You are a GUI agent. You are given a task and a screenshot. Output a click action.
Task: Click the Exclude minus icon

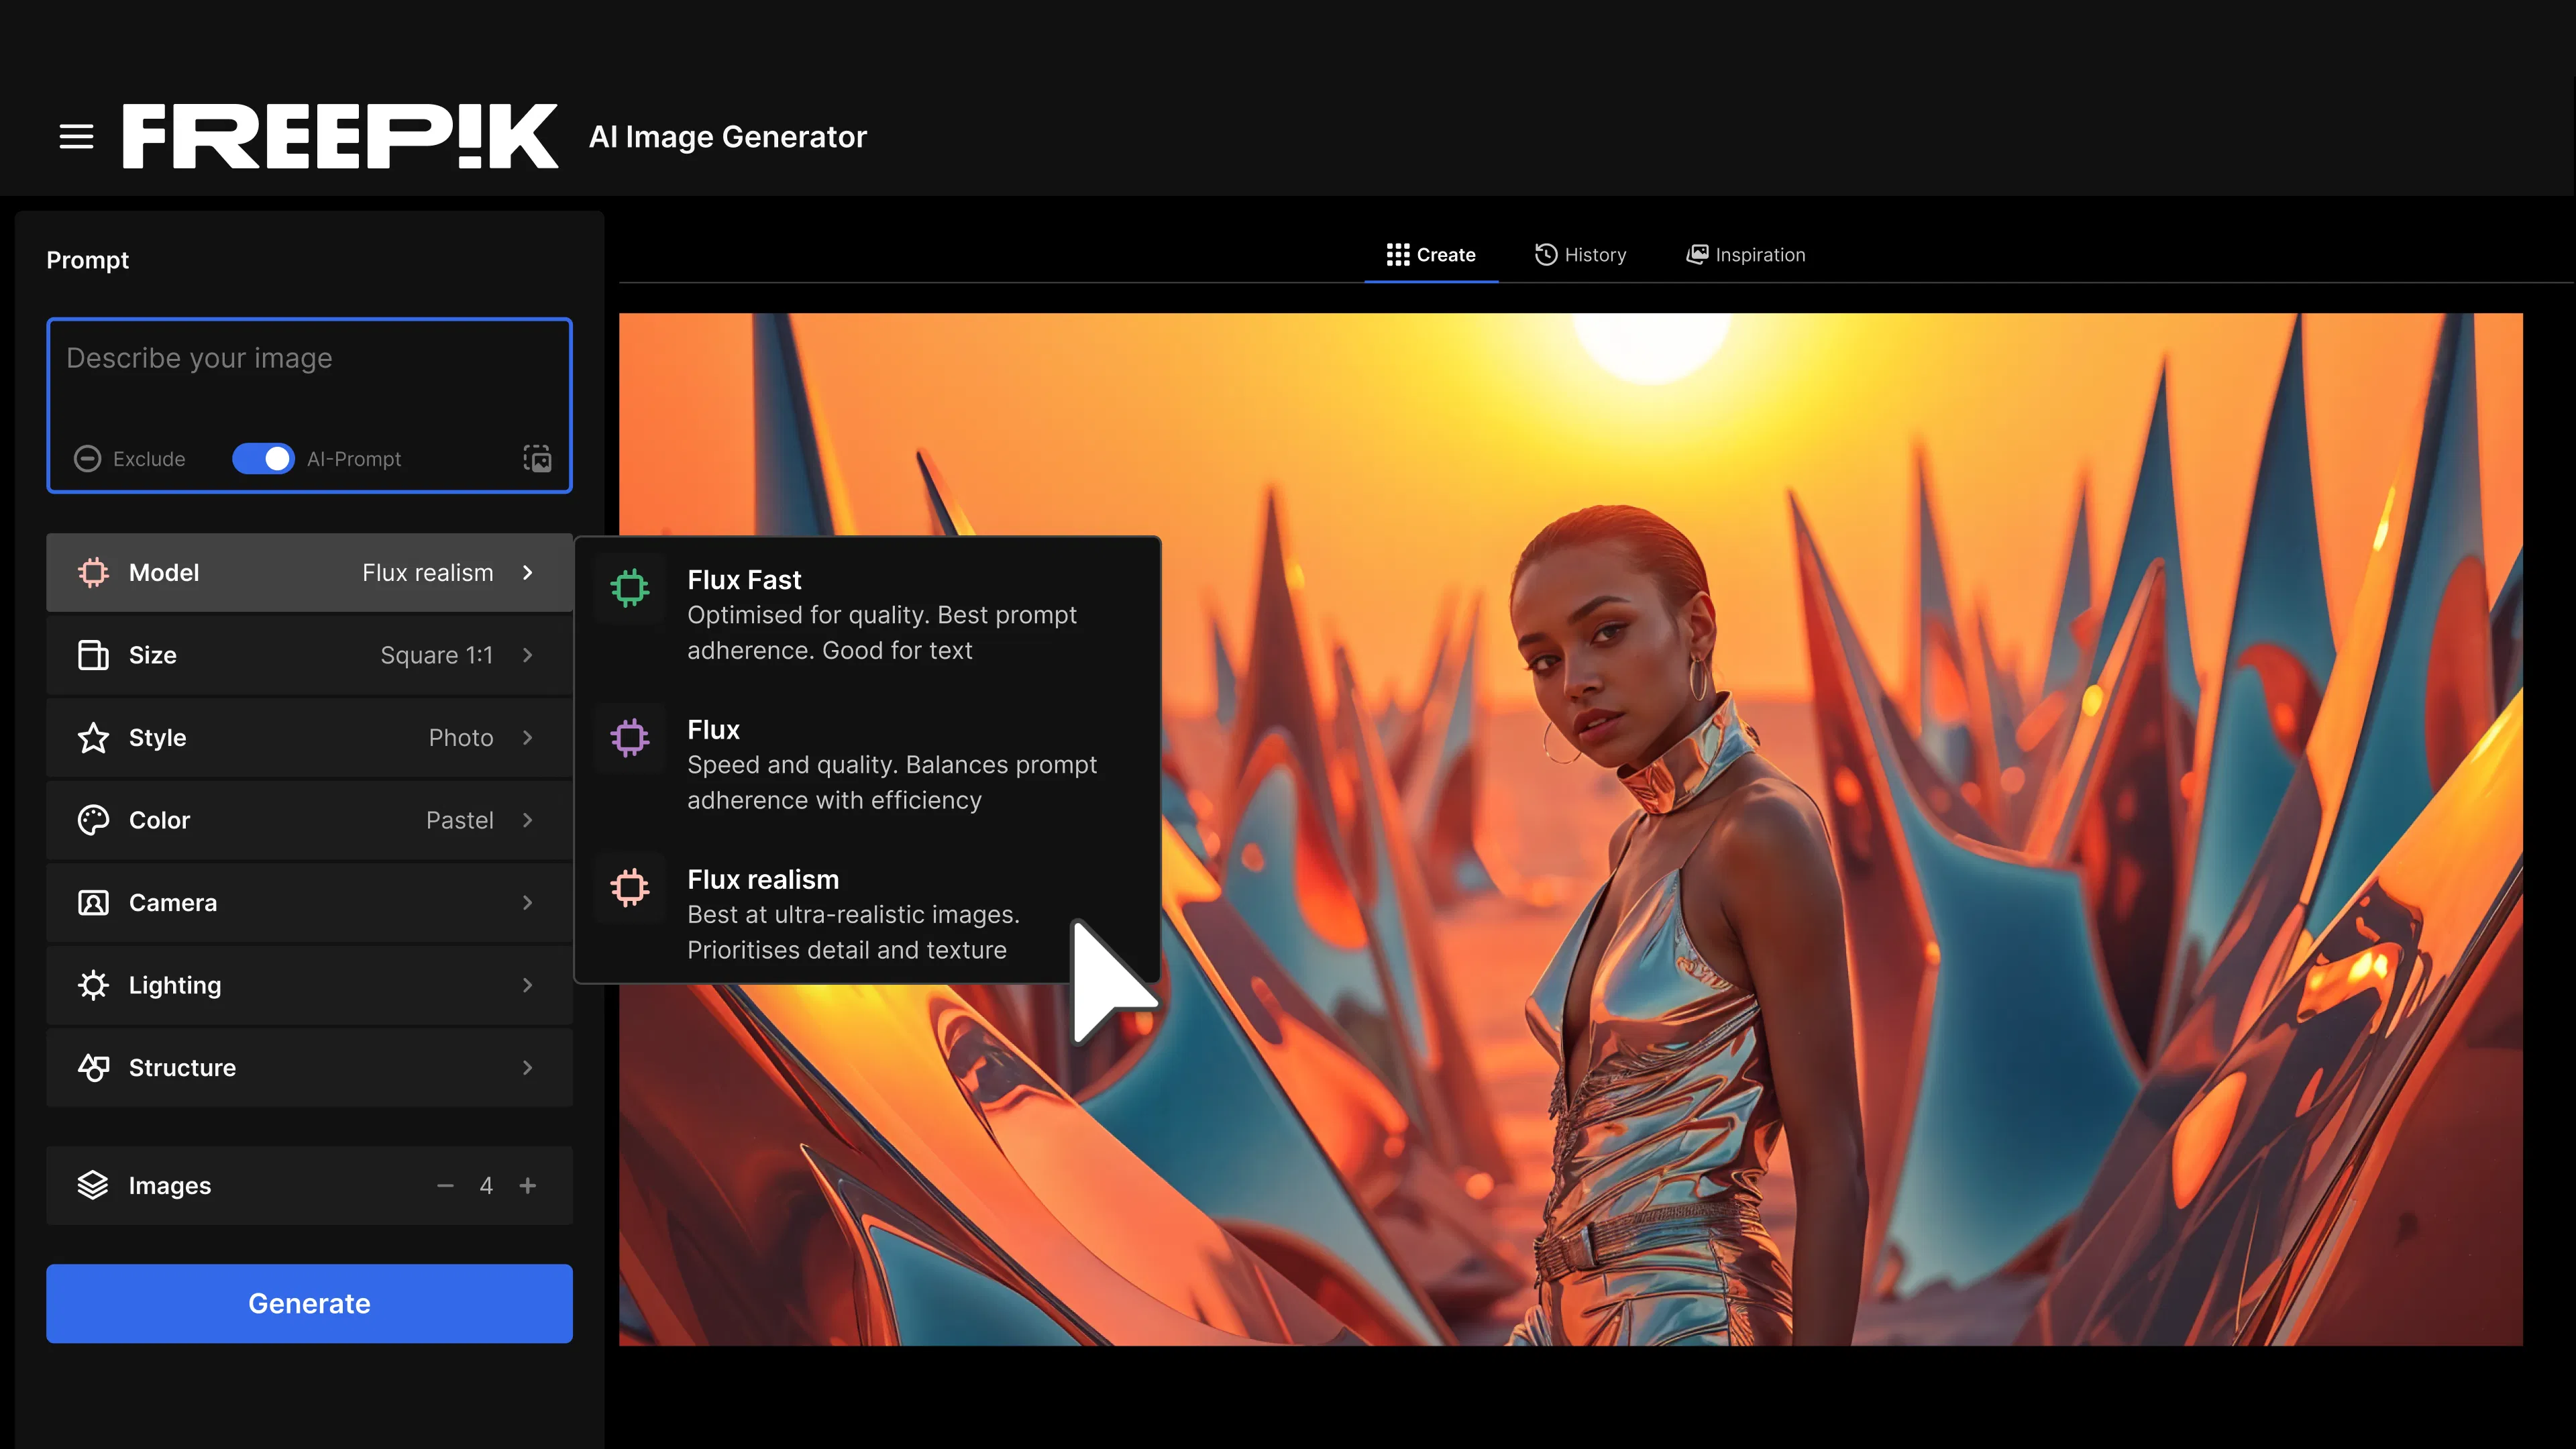point(88,459)
